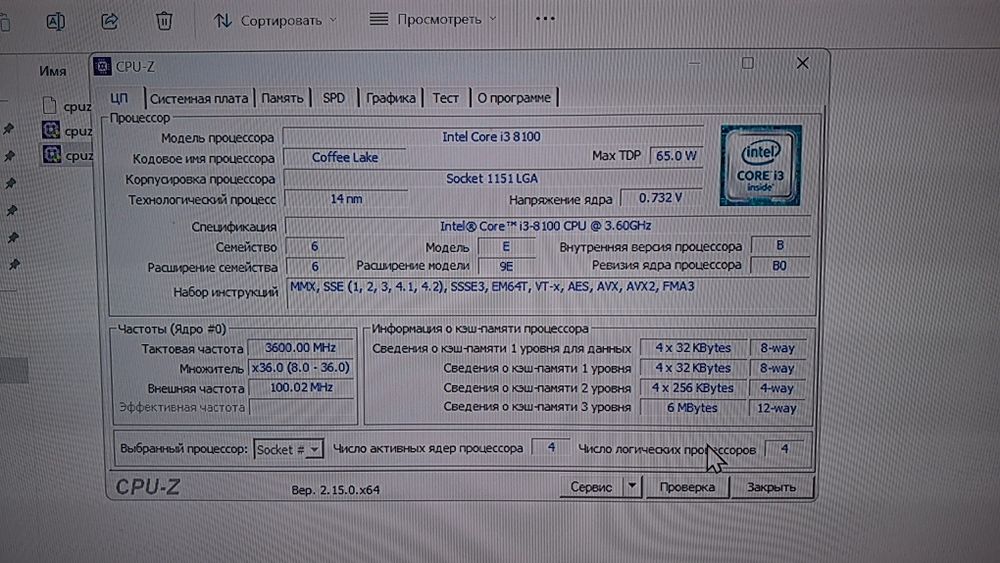This screenshot has width=1000, height=563.
Task: Click the Socket 1151 LGA value
Action: point(492,179)
